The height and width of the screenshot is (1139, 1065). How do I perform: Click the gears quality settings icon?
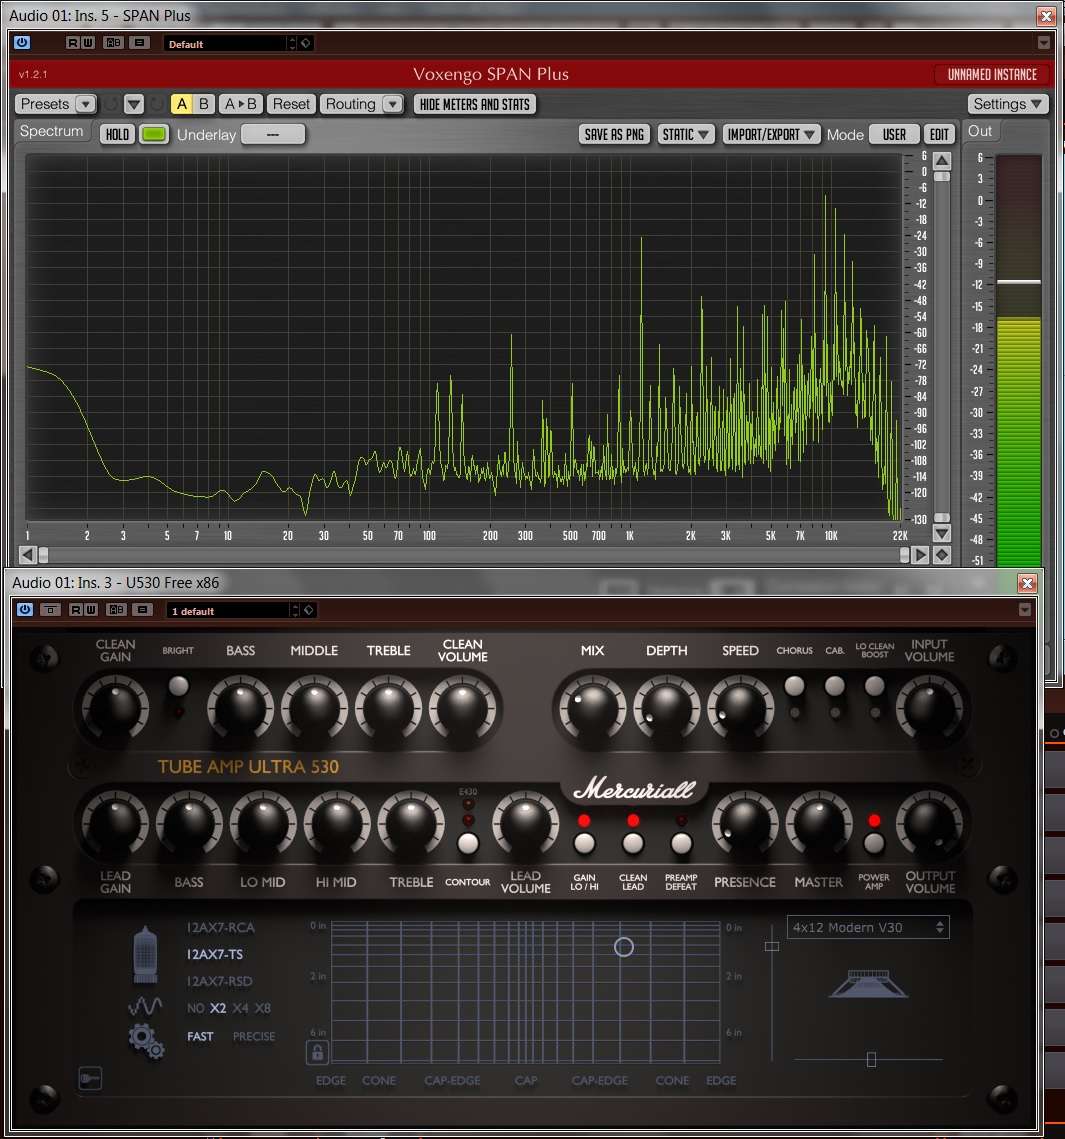(x=145, y=1041)
